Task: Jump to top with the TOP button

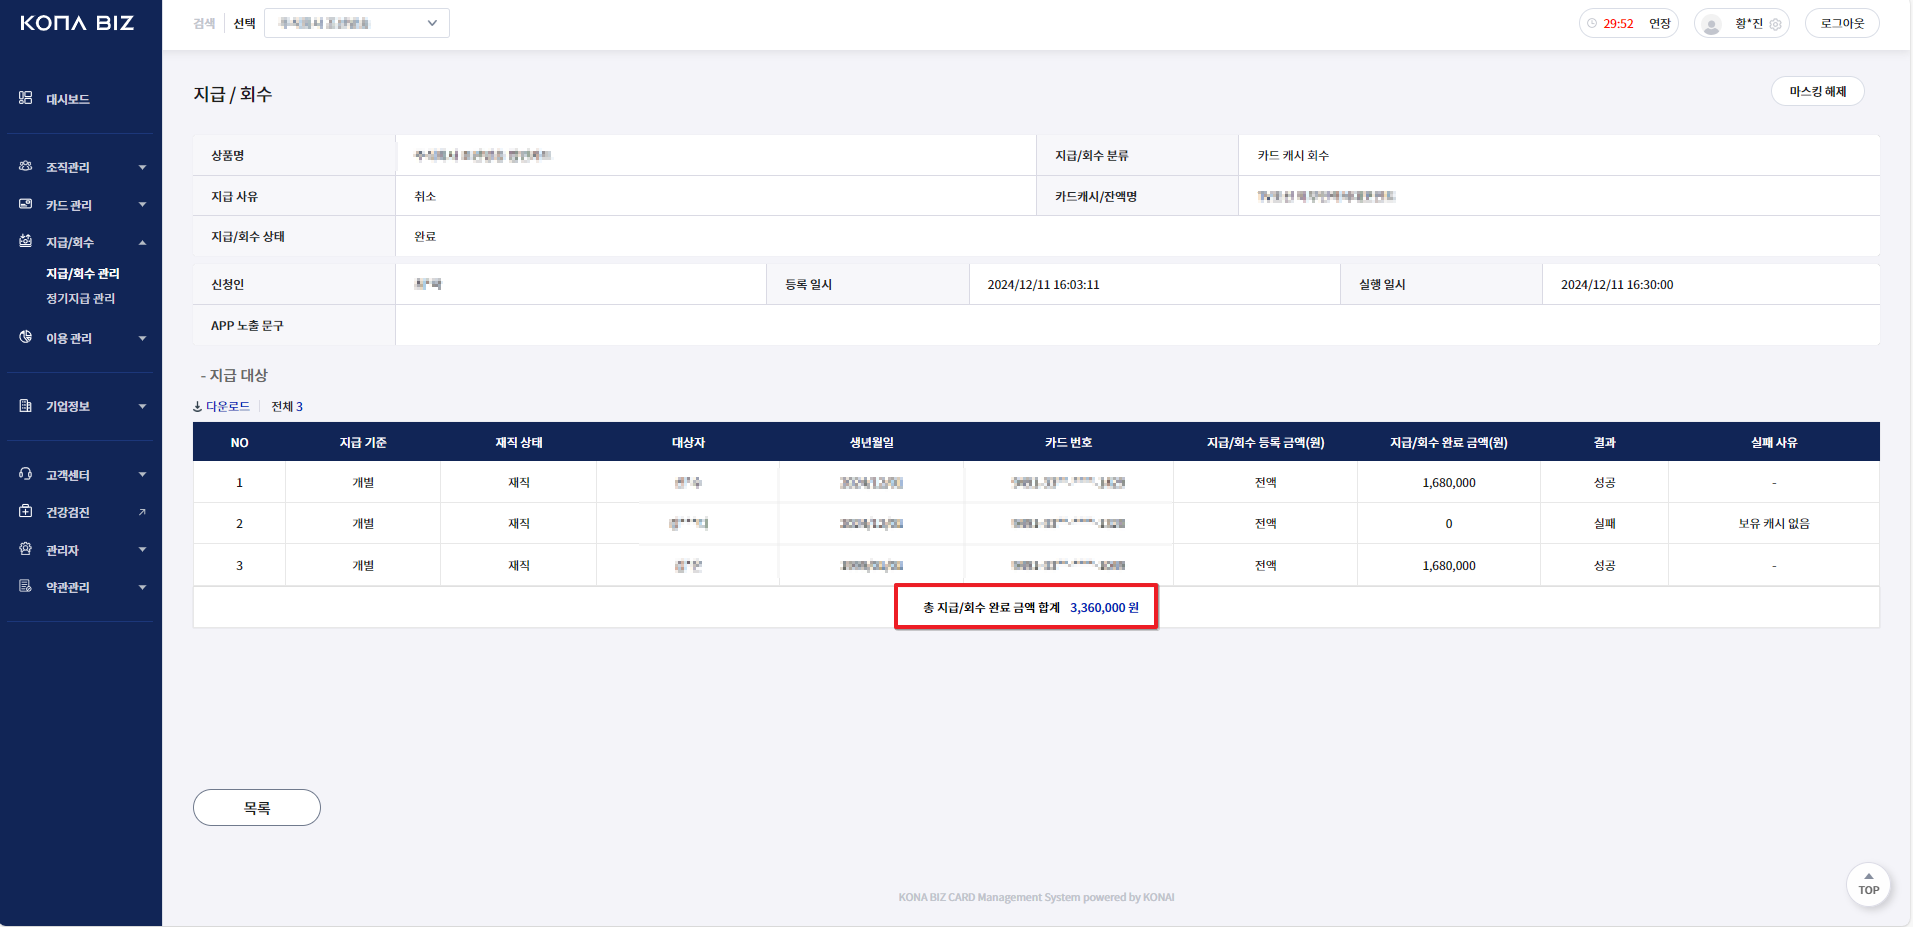Action: pos(1868,884)
